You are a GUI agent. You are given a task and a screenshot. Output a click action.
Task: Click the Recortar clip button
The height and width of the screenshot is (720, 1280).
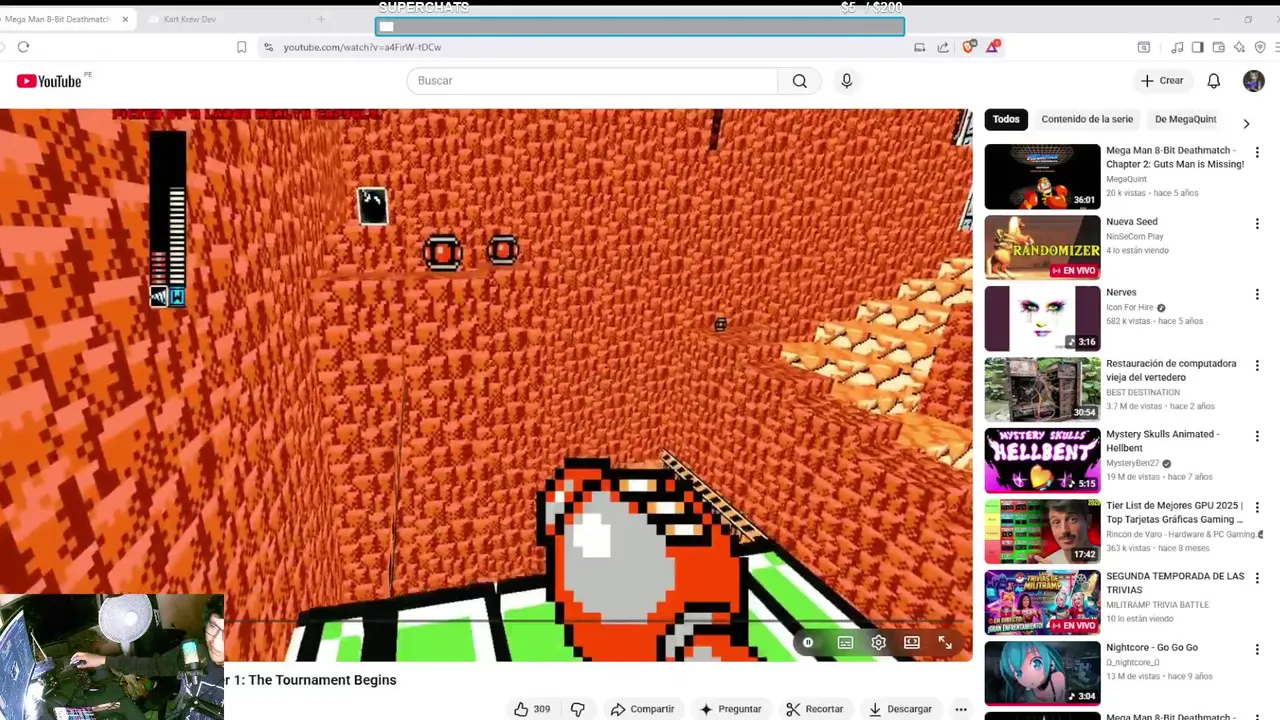815,709
